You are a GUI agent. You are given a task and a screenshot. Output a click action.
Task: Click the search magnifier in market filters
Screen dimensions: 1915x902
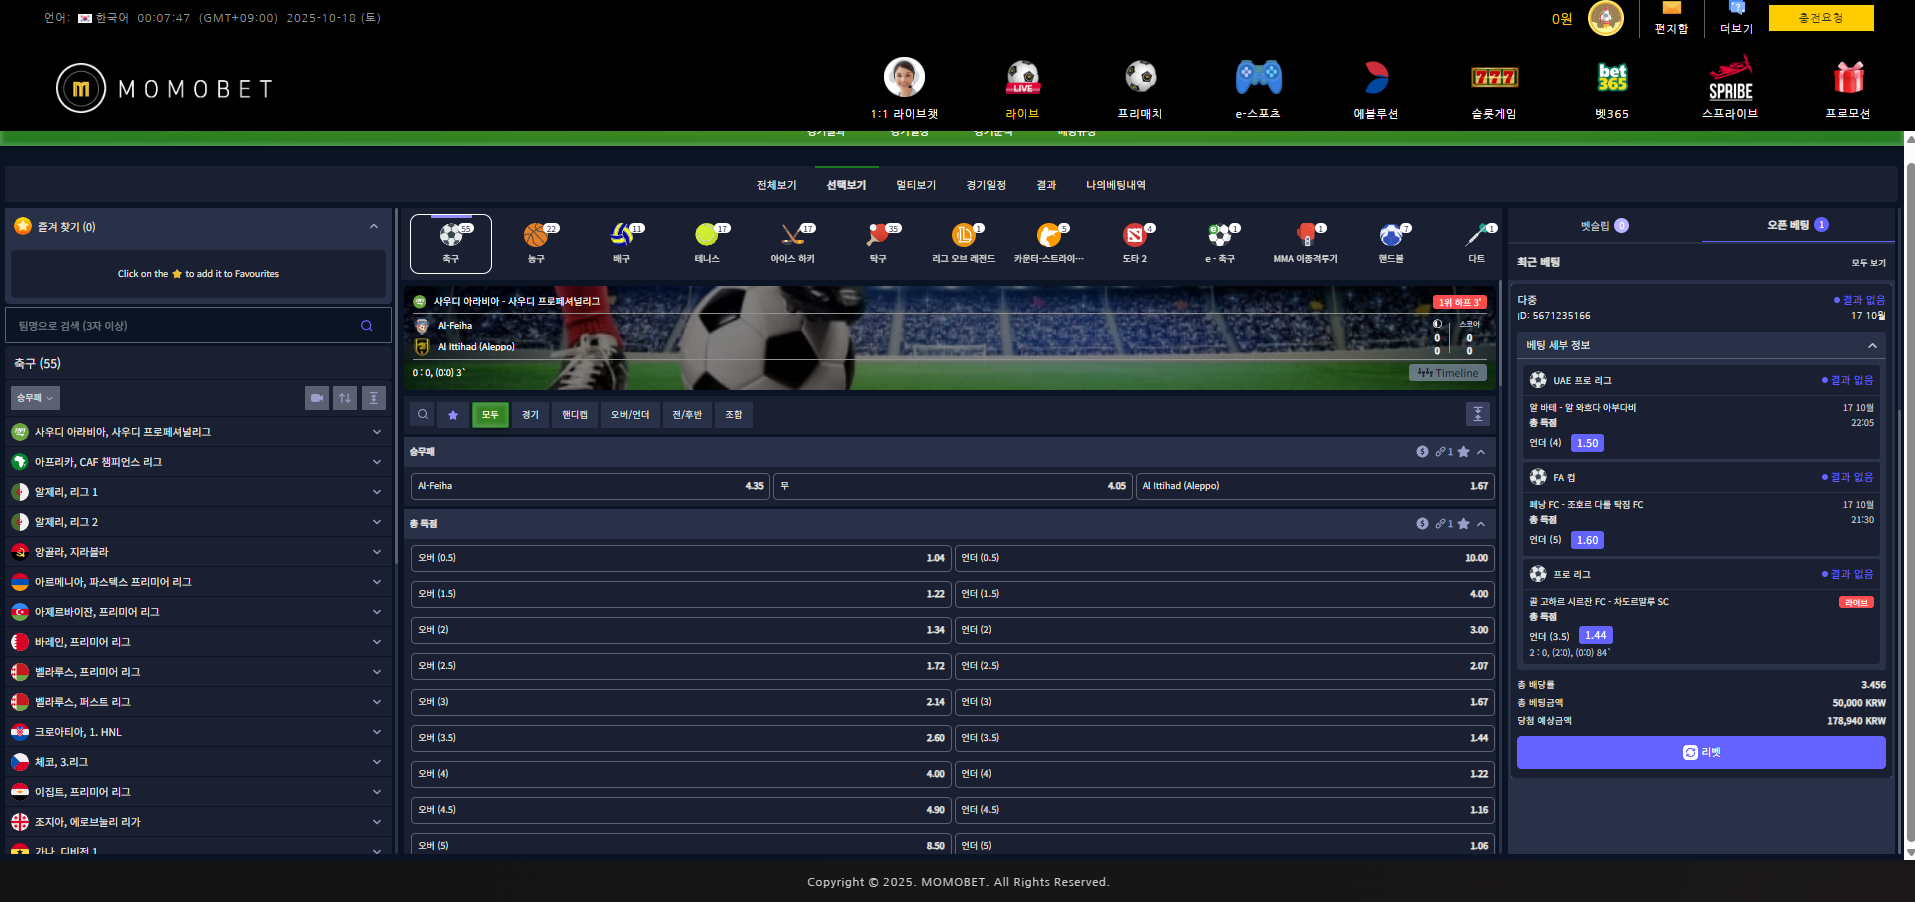coord(423,415)
